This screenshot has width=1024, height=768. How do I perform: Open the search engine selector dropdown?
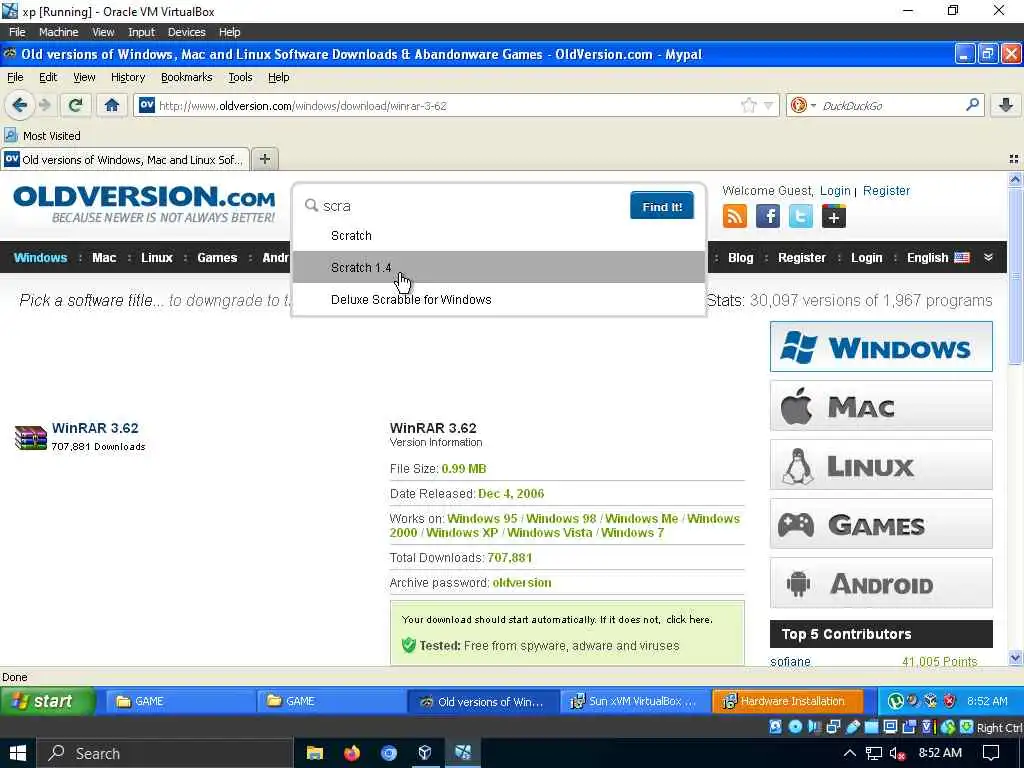tap(802, 105)
